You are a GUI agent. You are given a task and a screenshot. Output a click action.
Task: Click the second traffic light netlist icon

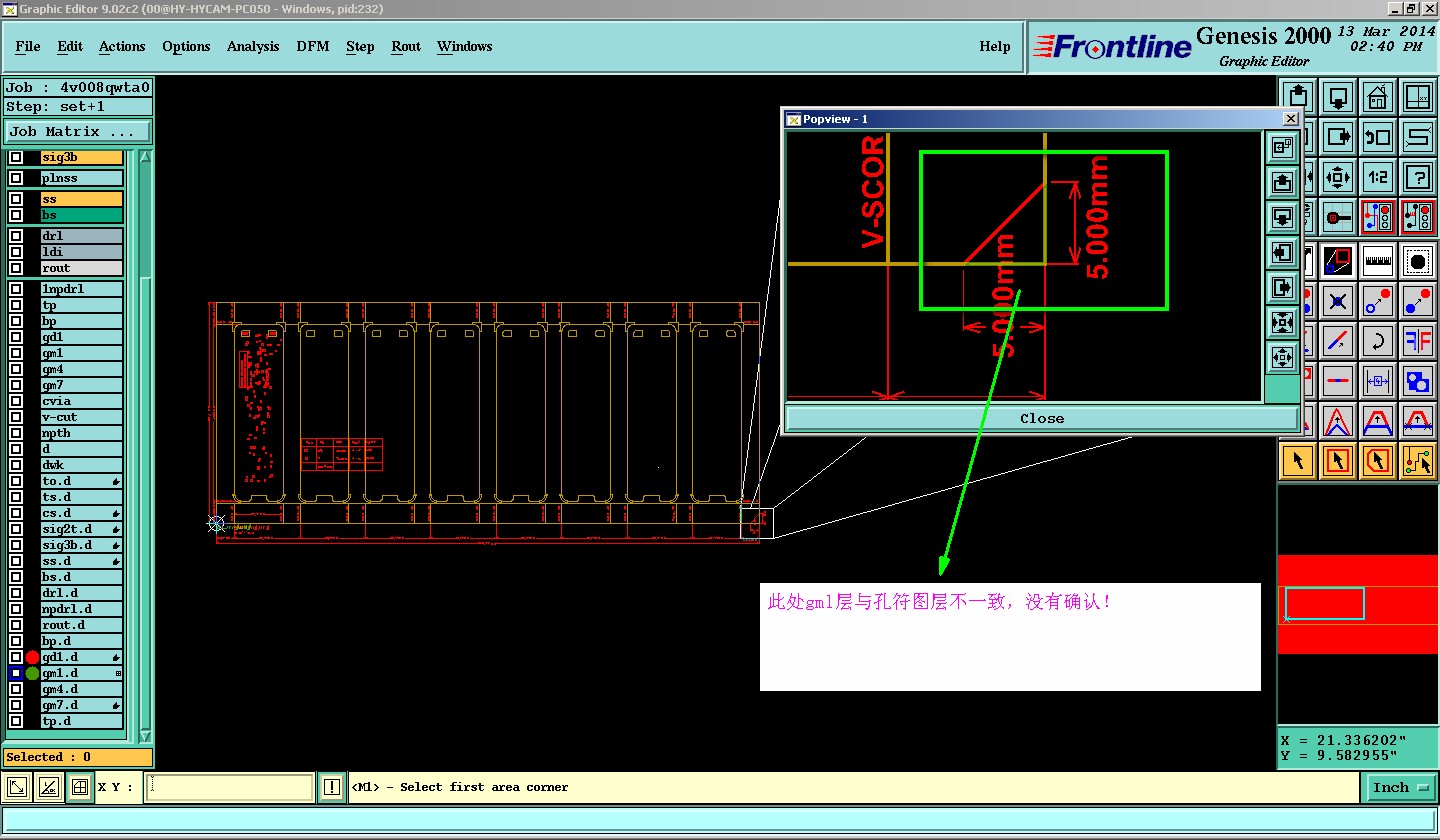pos(1418,217)
